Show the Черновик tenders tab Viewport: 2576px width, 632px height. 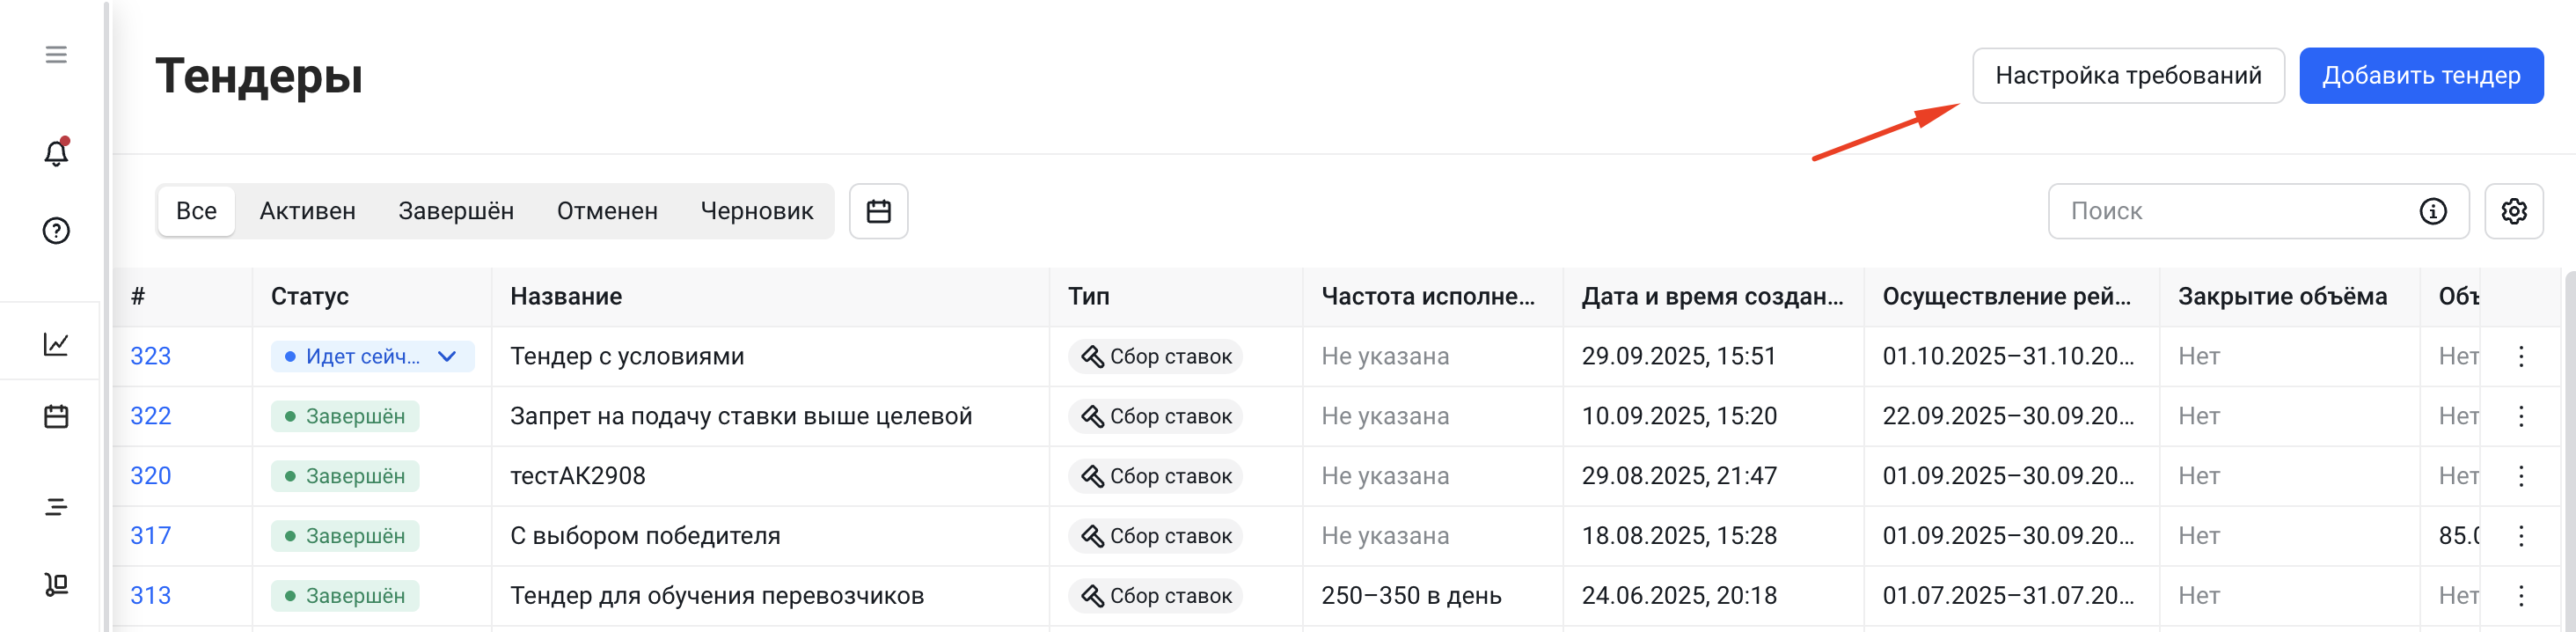pos(756,211)
